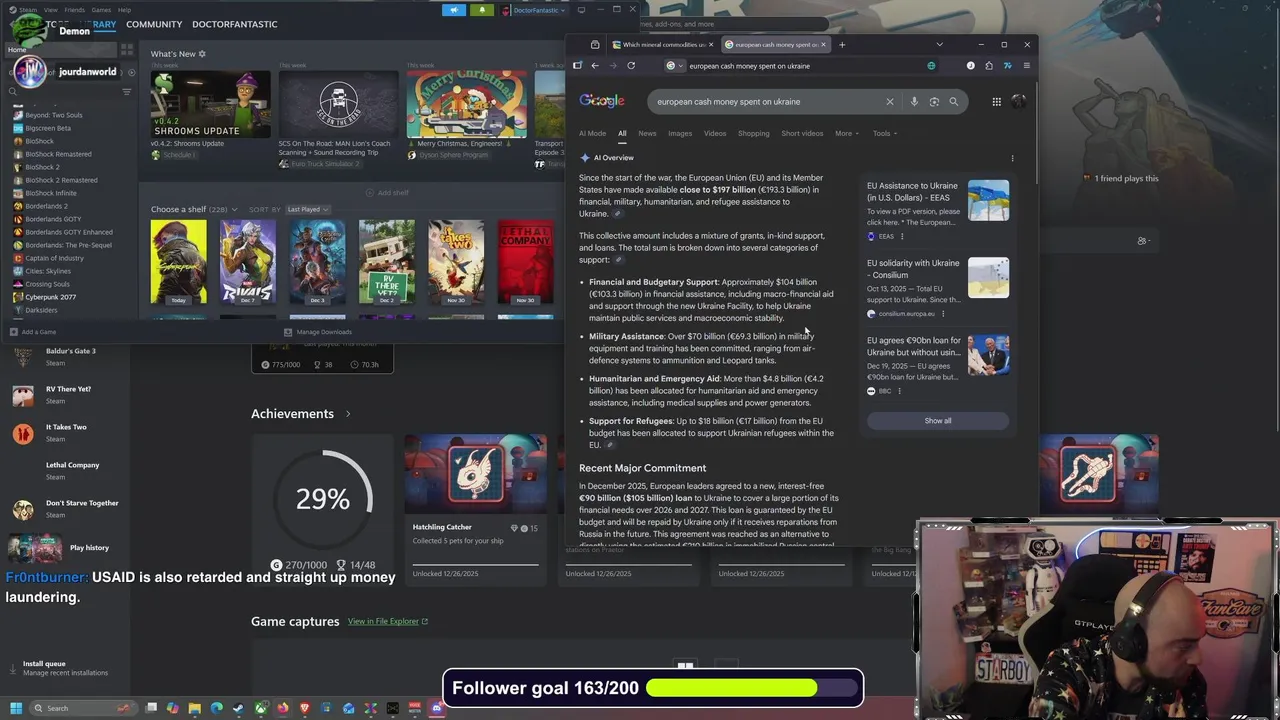Toggle the browser sidebar icon

tap(577, 66)
